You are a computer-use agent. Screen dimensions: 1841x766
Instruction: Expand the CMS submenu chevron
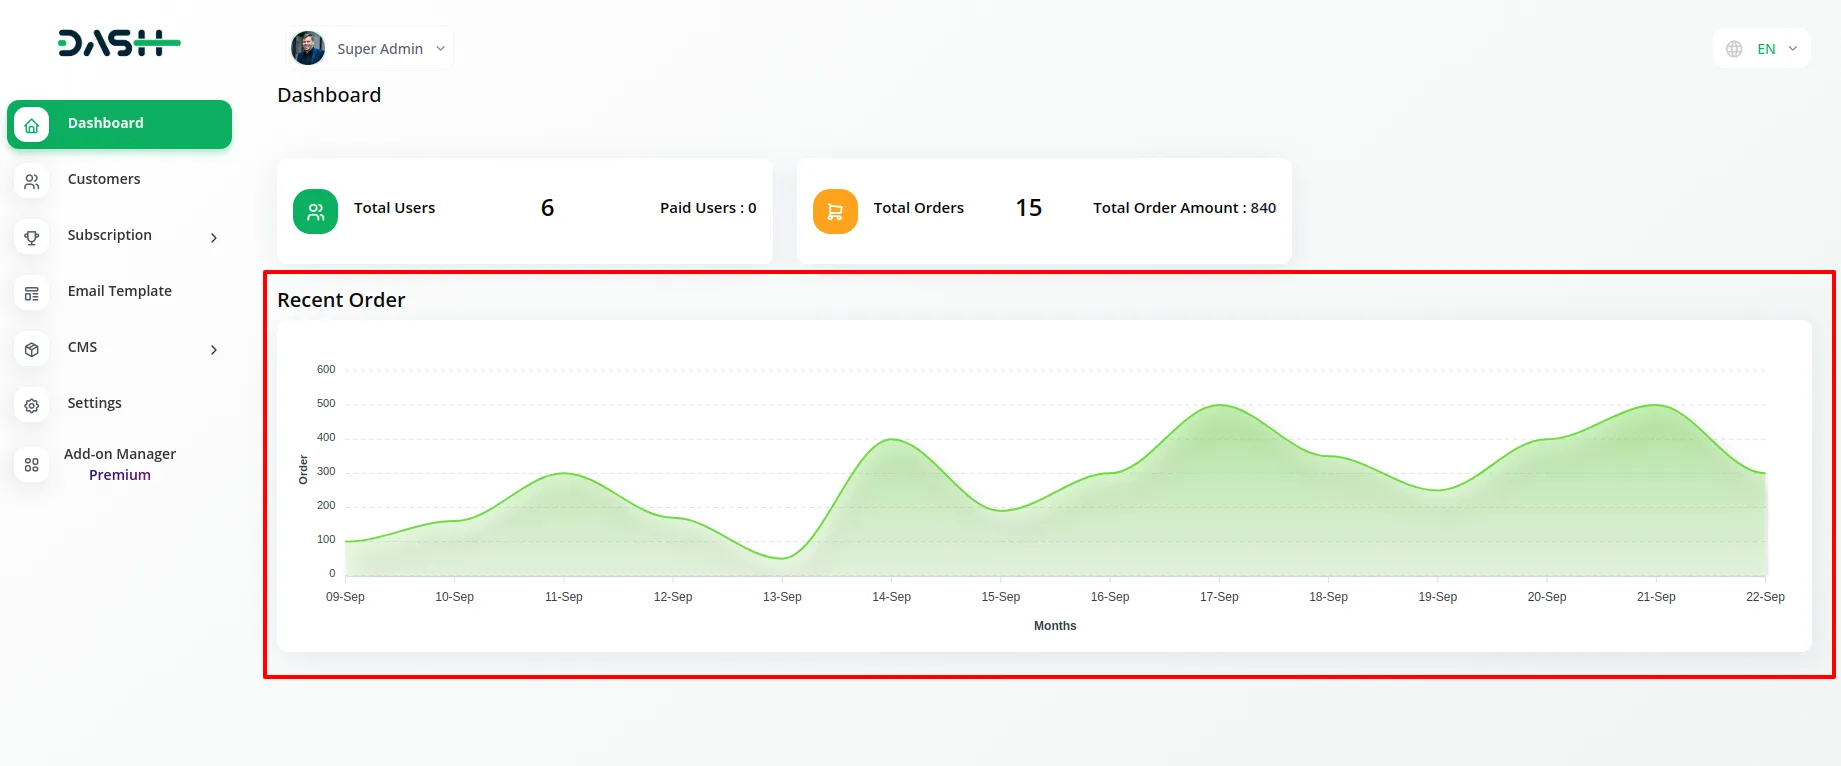click(x=213, y=350)
